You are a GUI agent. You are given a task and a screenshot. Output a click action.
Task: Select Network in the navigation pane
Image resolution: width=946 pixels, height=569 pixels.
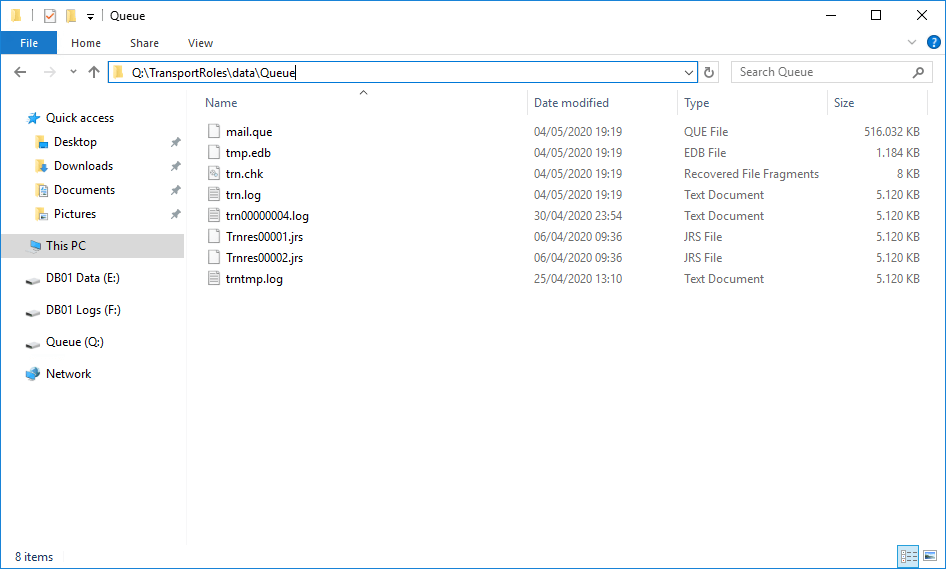pyautogui.click(x=68, y=374)
